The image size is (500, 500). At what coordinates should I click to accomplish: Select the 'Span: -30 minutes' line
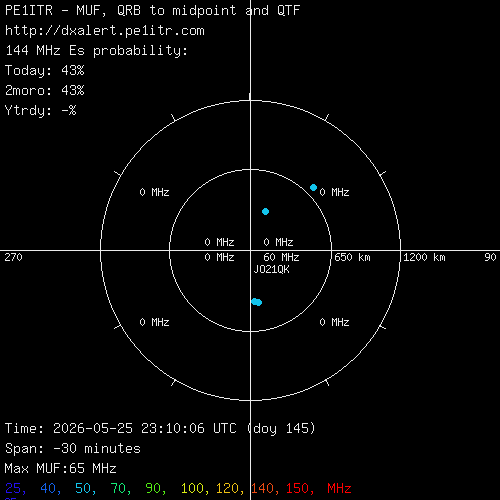[73, 449]
